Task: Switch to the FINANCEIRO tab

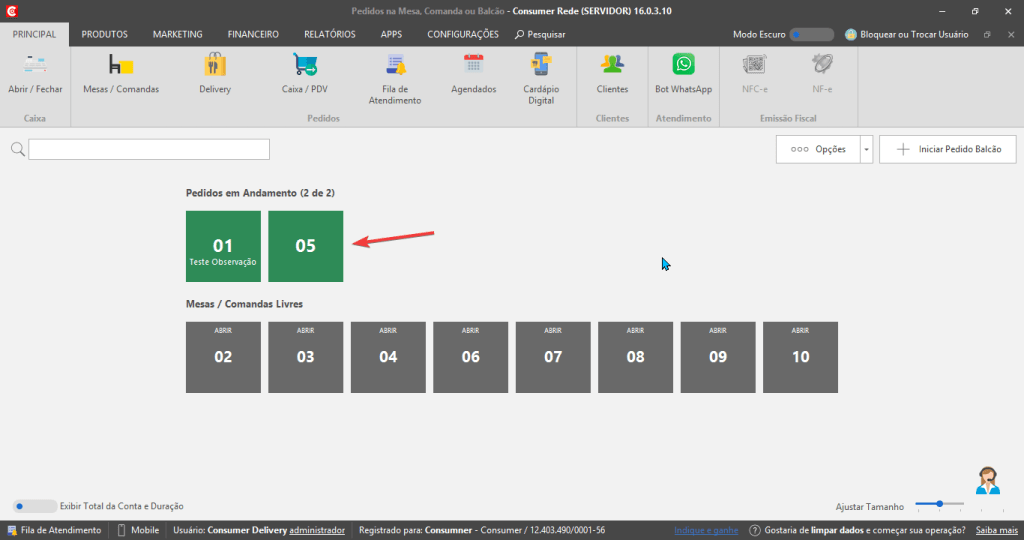Action: coord(253,35)
